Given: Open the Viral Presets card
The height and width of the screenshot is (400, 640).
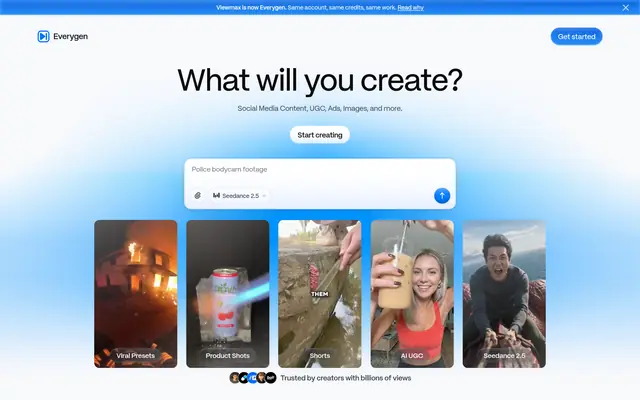Looking at the screenshot, I should coord(136,294).
